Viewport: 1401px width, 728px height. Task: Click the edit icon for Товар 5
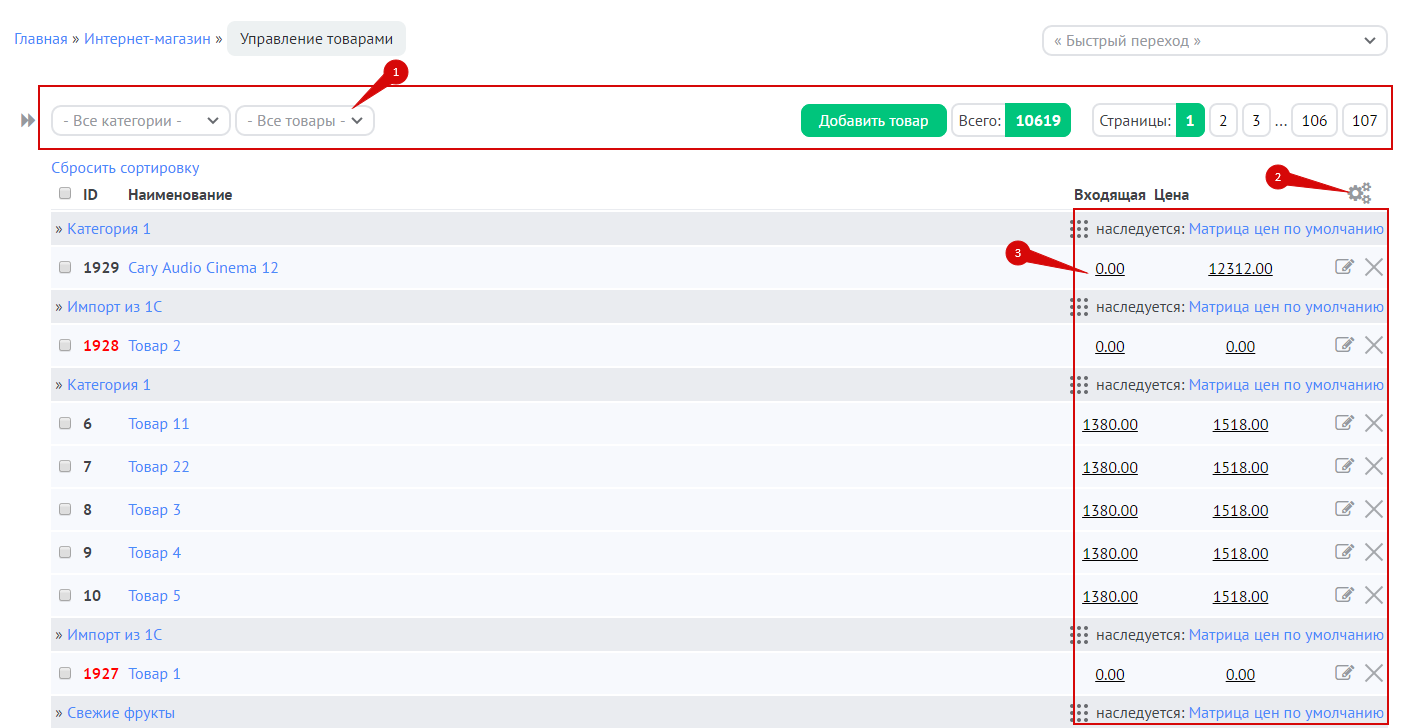[1344, 595]
